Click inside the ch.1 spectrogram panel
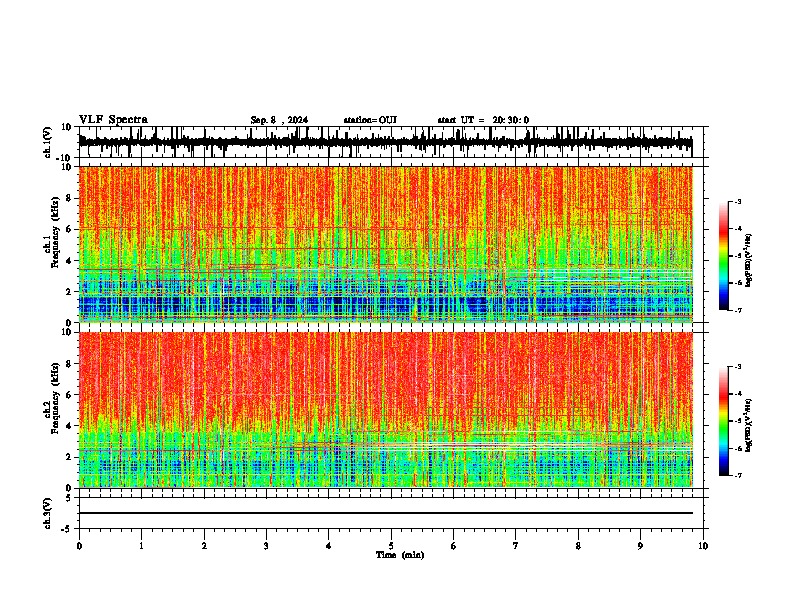792x612 pixels. point(385,244)
